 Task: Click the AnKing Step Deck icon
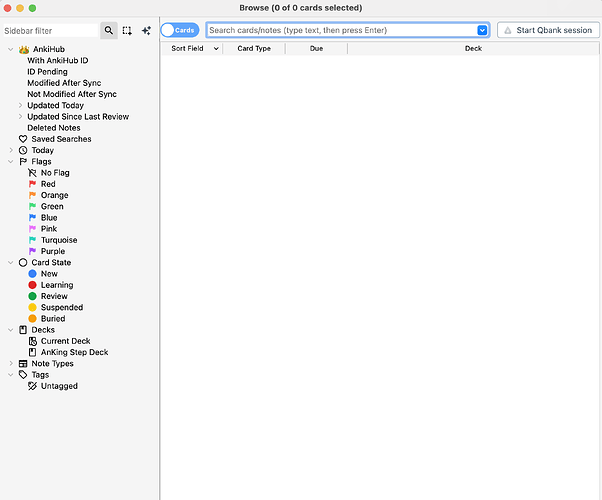(33, 352)
